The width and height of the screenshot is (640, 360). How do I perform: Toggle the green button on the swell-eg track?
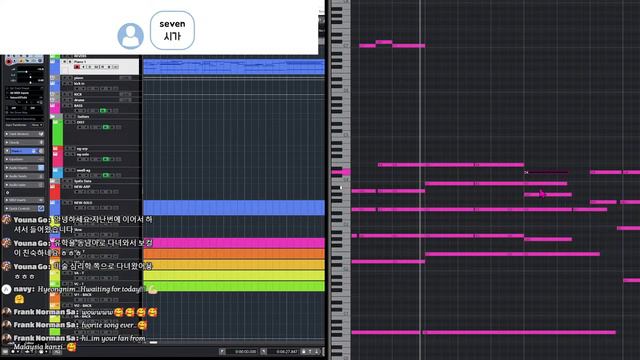[106, 175]
